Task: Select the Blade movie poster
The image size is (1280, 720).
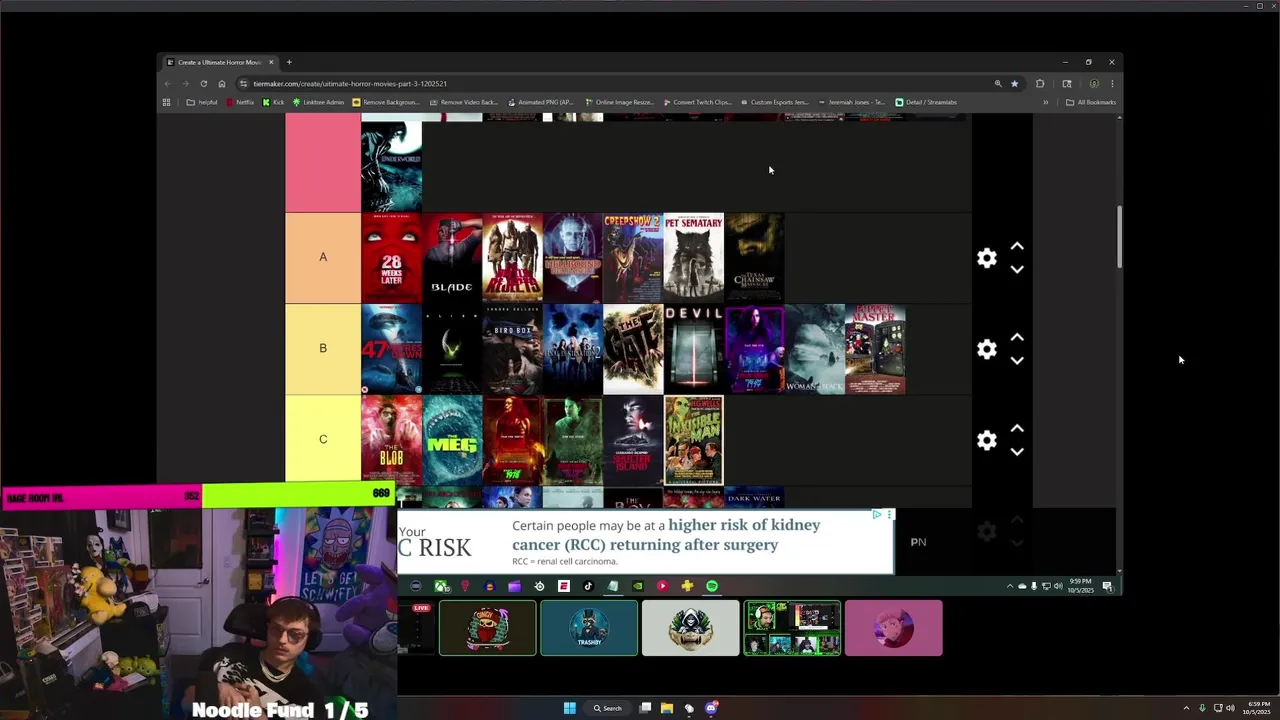Action: point(452,258)
